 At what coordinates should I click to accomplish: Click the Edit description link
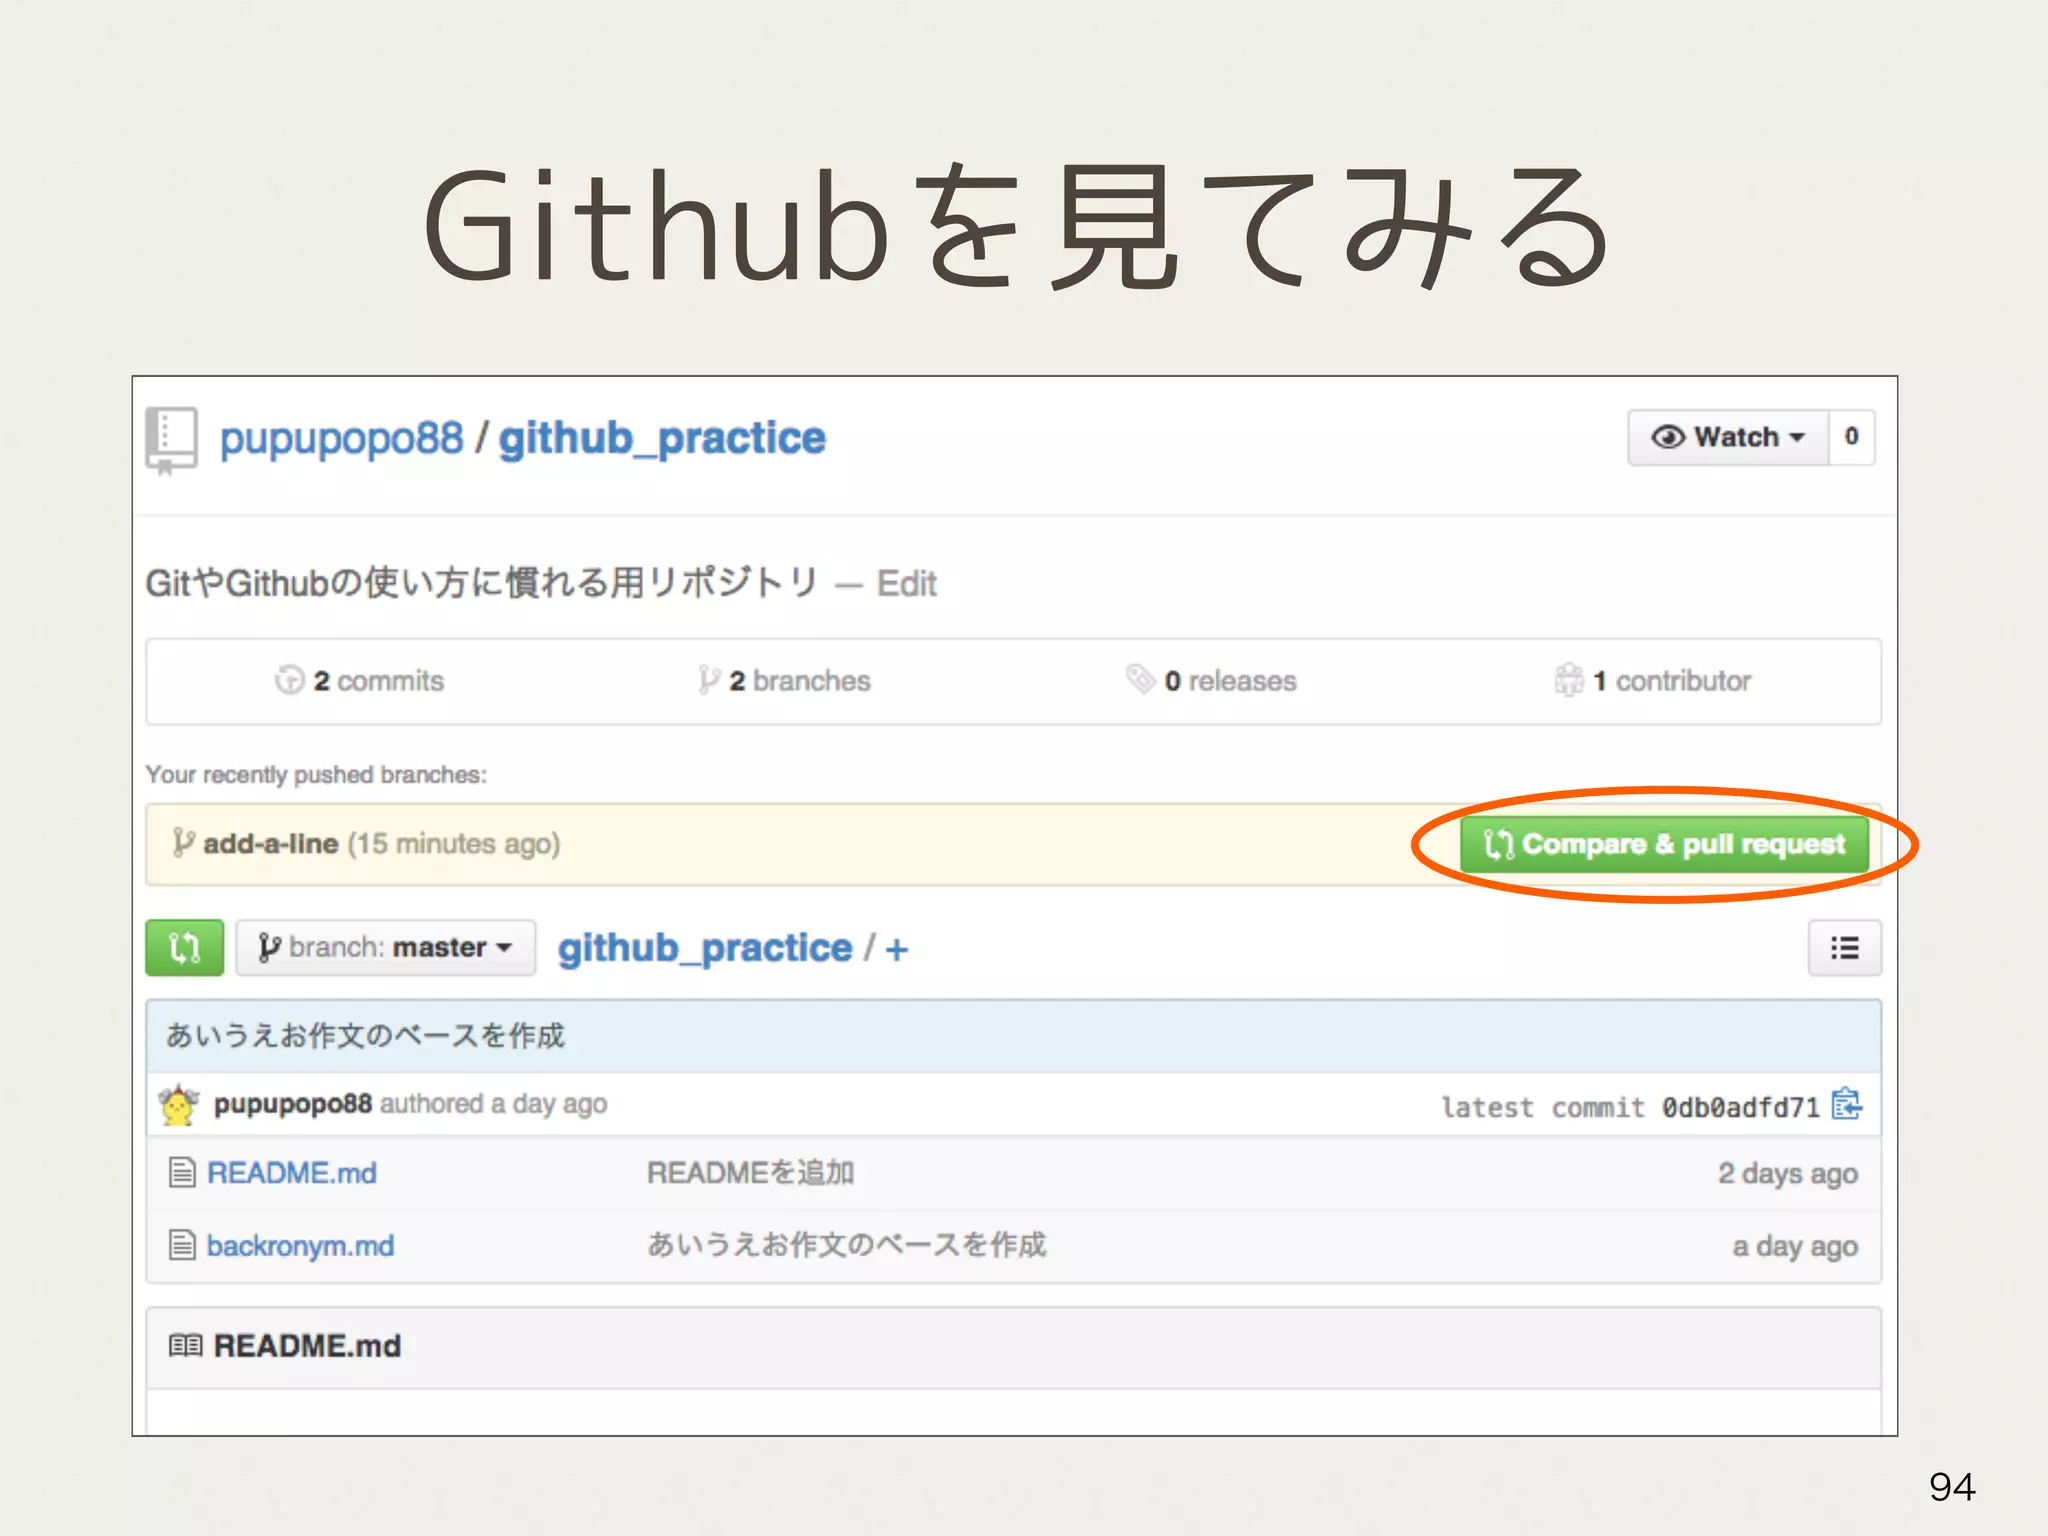coord(906,584)
